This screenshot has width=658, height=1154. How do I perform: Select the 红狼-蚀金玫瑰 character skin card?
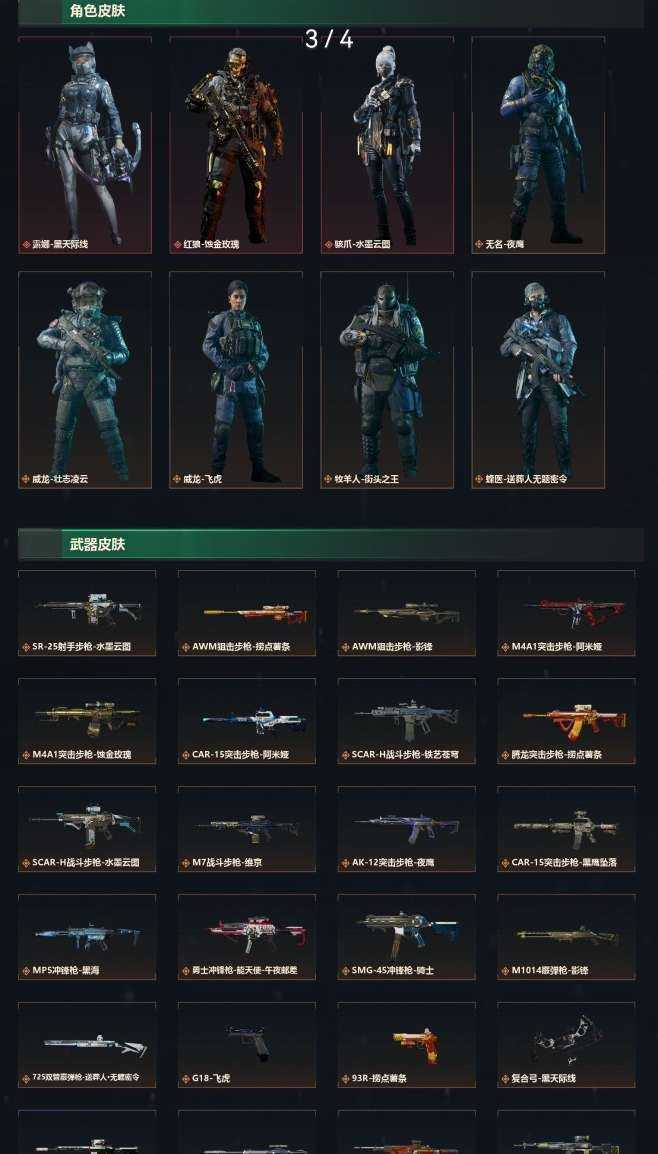pos(236,145)
